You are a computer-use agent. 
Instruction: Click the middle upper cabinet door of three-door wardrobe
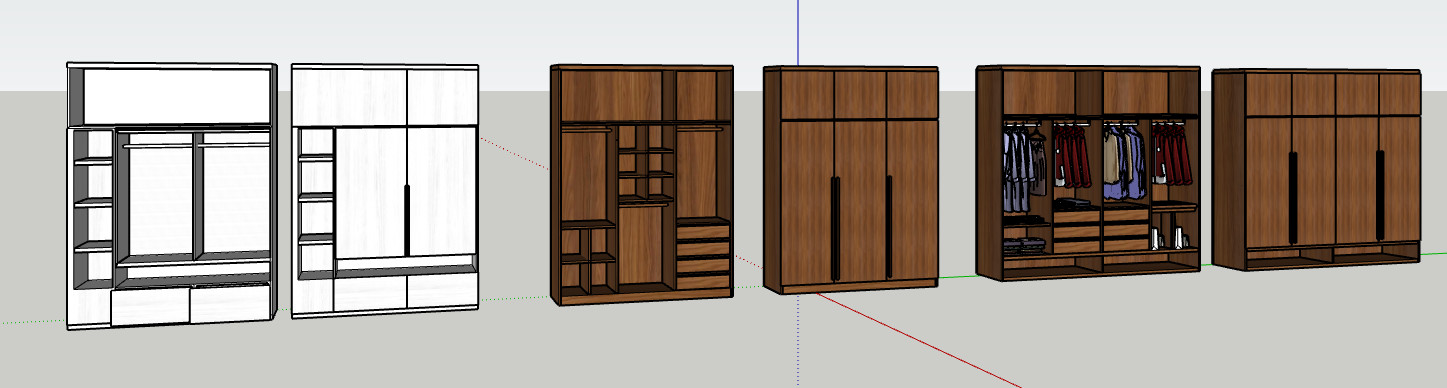[860, 95]
